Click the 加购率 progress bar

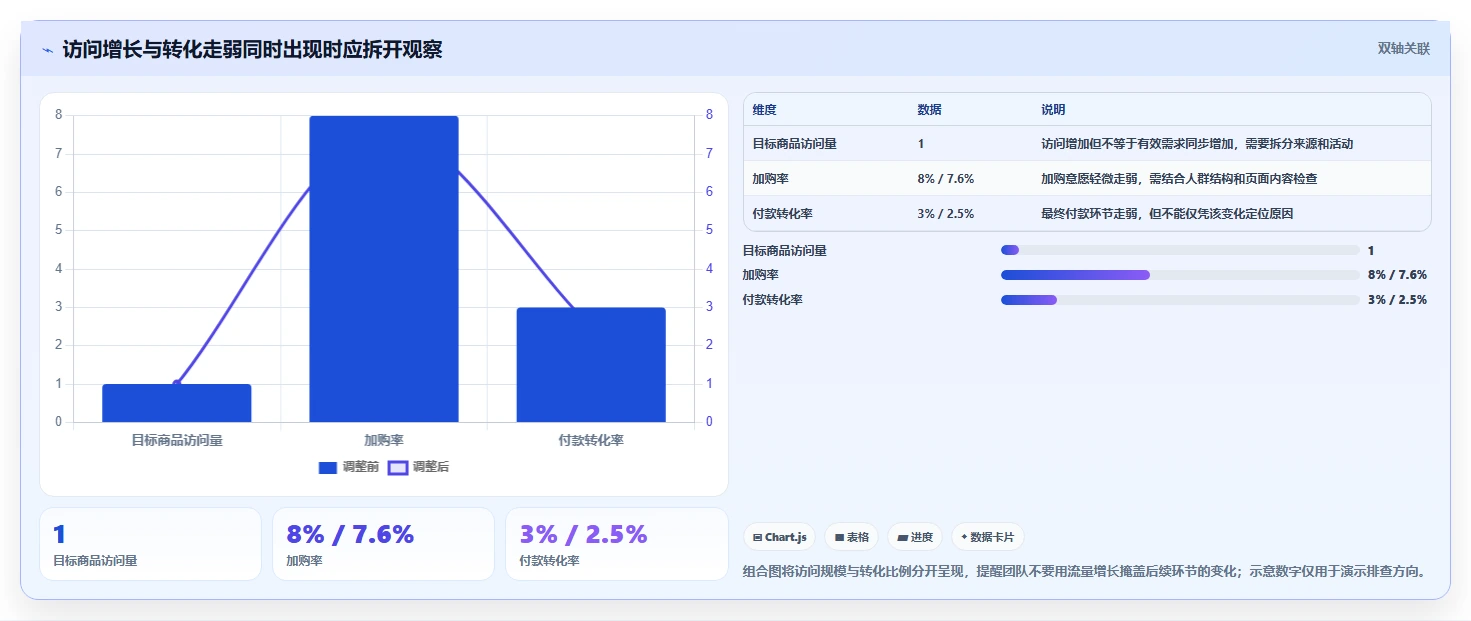[1180, 274]
